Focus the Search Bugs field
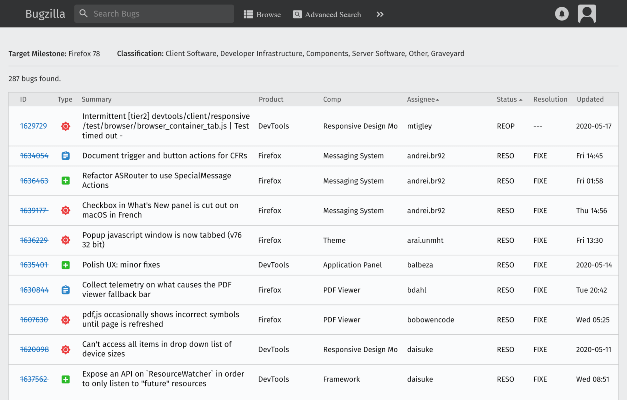The image size is (627, 400). pos(154,14)
